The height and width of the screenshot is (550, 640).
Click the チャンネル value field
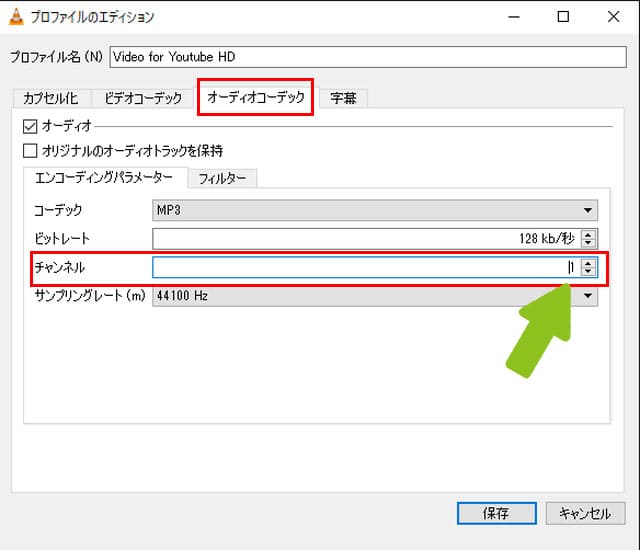coord(366,267)
